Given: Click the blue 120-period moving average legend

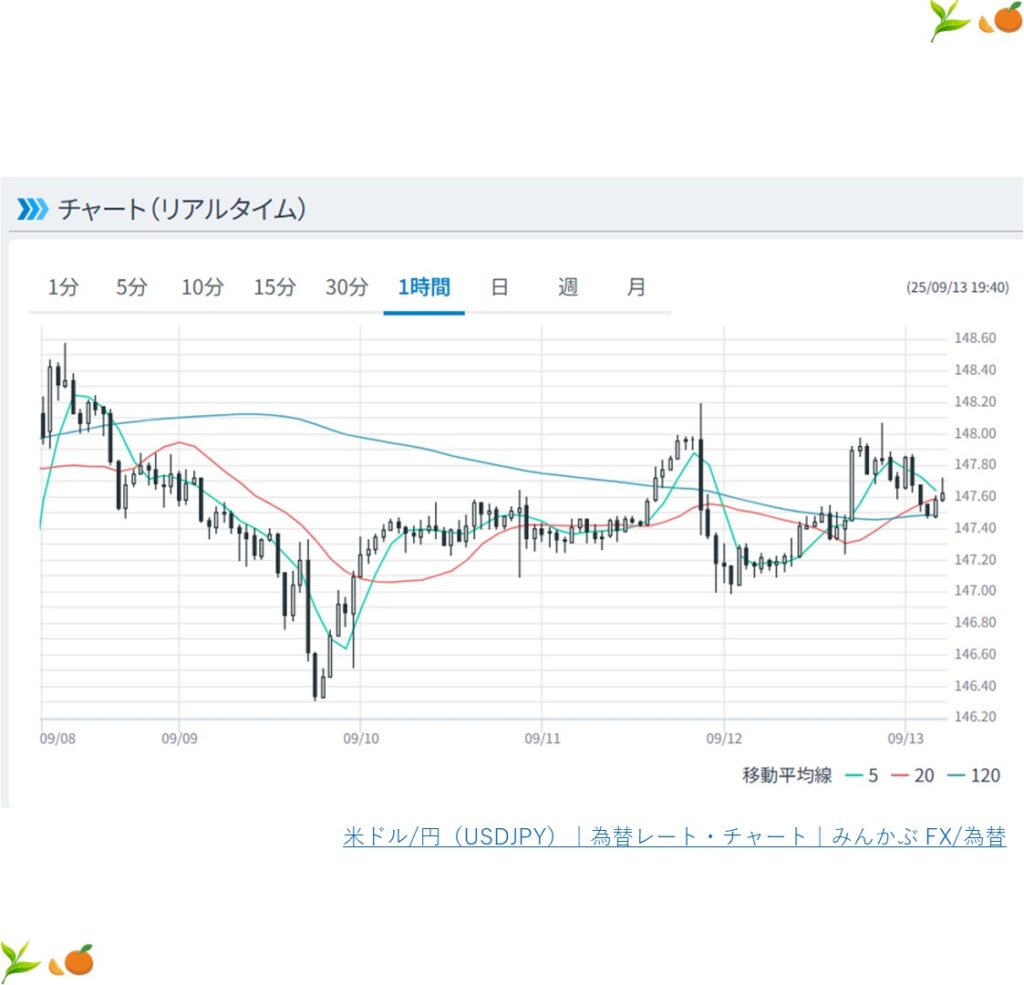Looking at the screenshot, I should (x=974, y=775).
